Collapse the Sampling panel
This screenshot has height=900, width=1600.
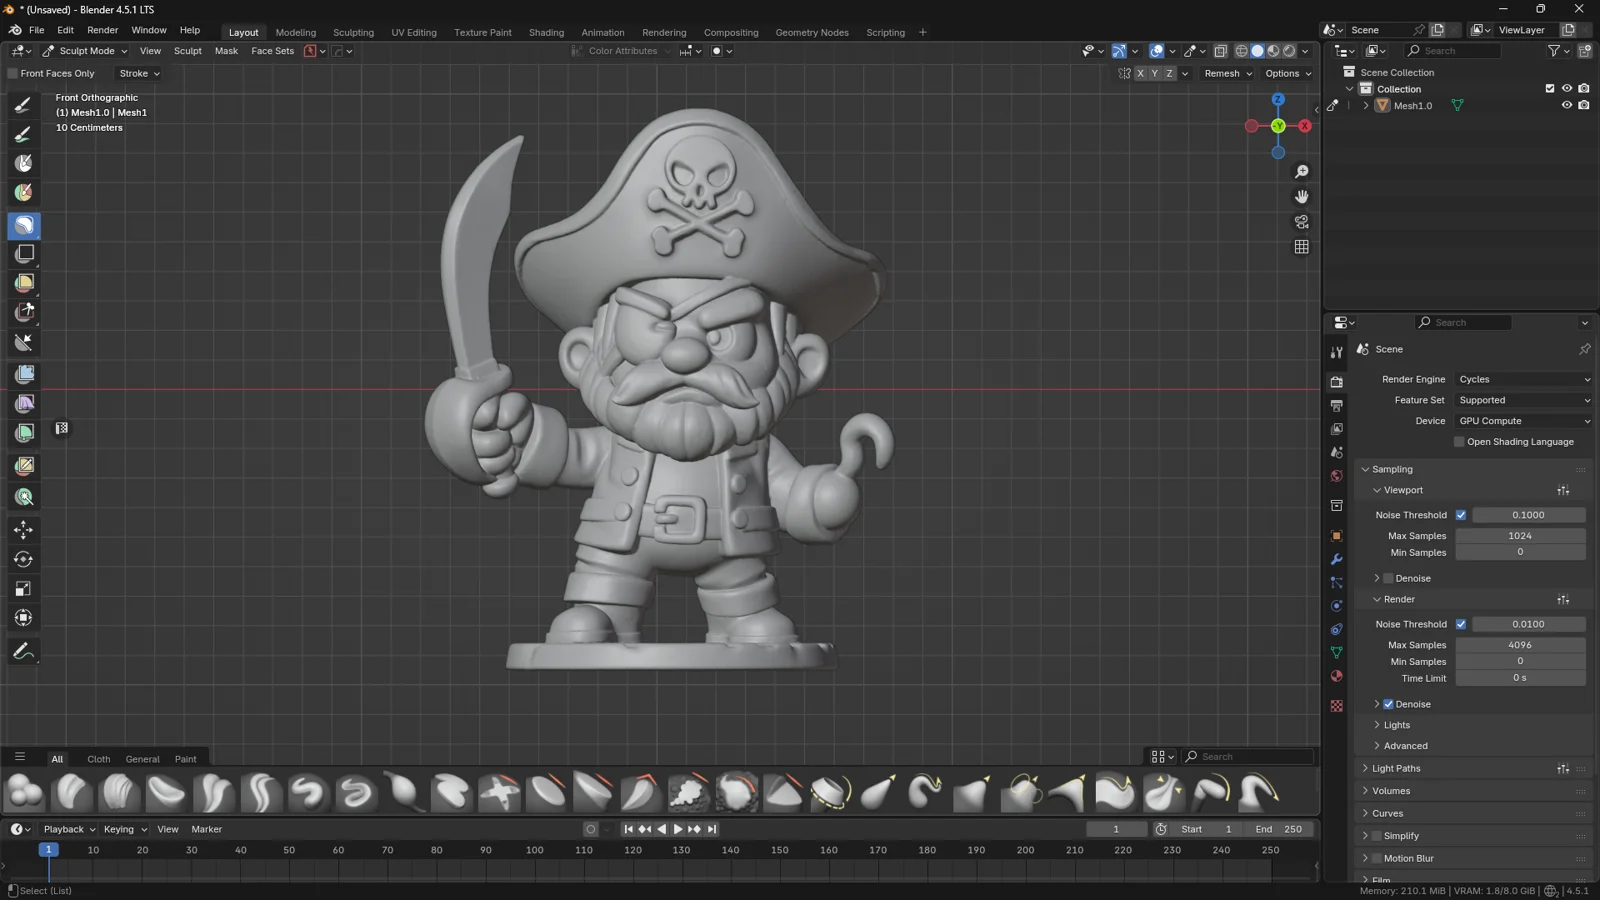point(1391,470)
